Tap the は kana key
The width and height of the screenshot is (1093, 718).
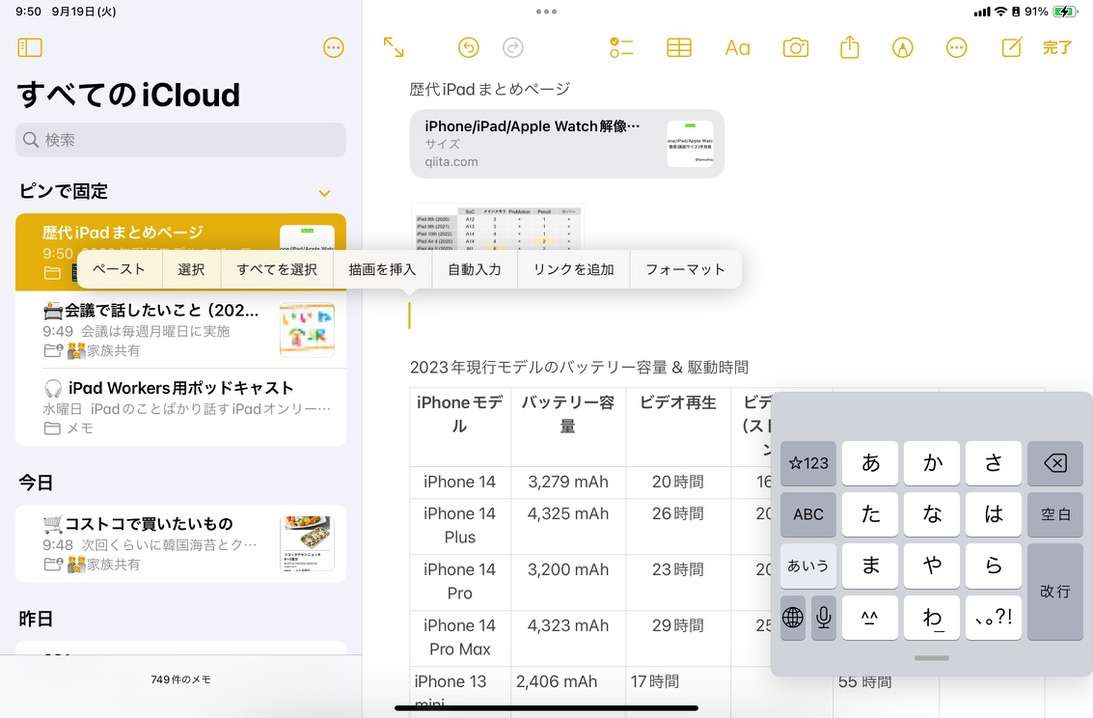pos(993,514)
